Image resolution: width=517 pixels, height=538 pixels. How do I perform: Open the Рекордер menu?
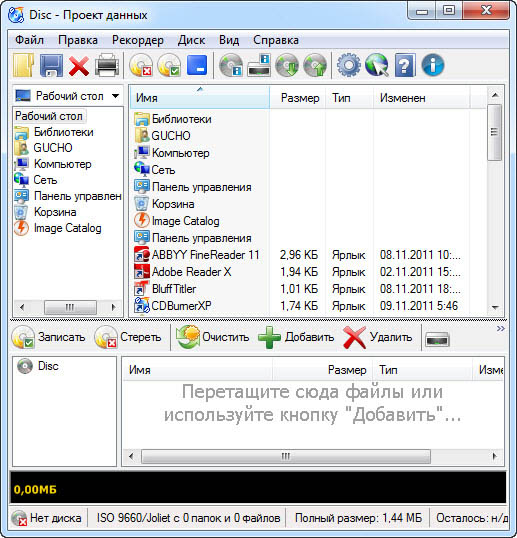pos(138,40)
